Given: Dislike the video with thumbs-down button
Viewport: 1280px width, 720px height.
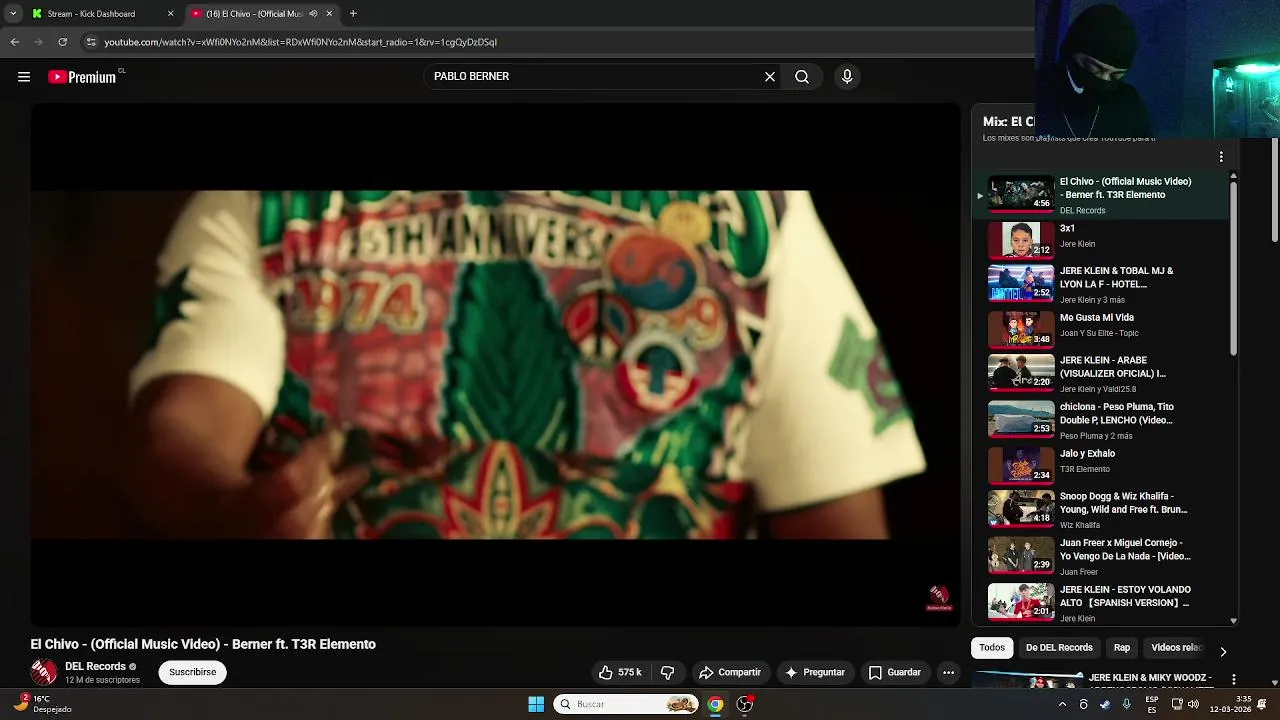Looking at the screenshot, I should (668, 673).
